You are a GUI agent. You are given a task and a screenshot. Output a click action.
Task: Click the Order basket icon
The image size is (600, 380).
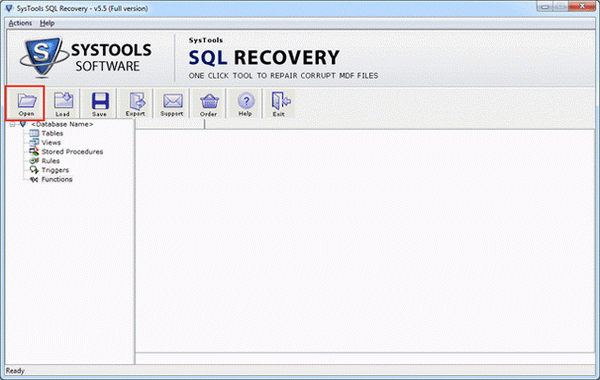[x=209, y=103]
